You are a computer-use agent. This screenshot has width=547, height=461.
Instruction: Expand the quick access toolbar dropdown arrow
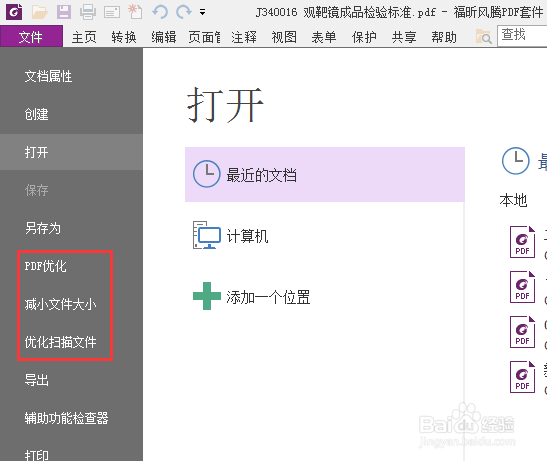coord(202,12)
